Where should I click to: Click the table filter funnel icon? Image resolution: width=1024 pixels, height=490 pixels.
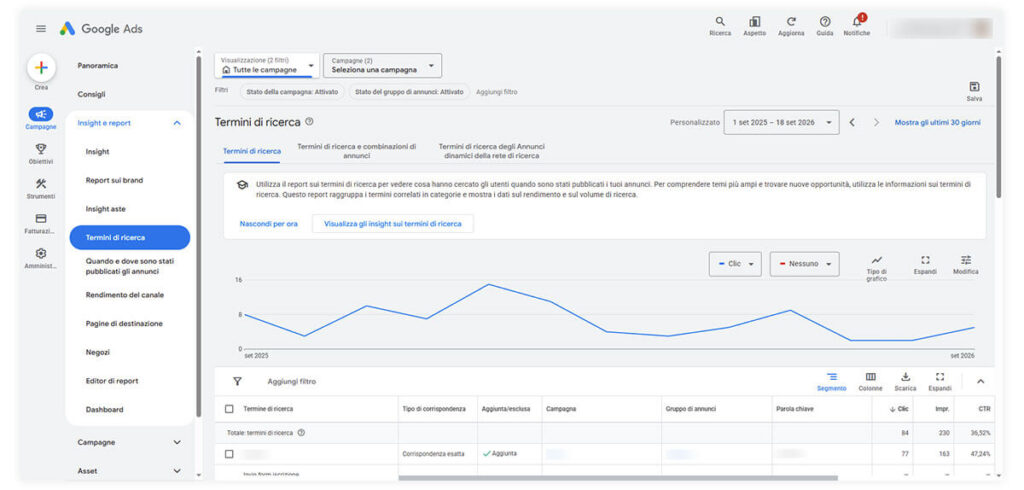click(x=237, y=381)
